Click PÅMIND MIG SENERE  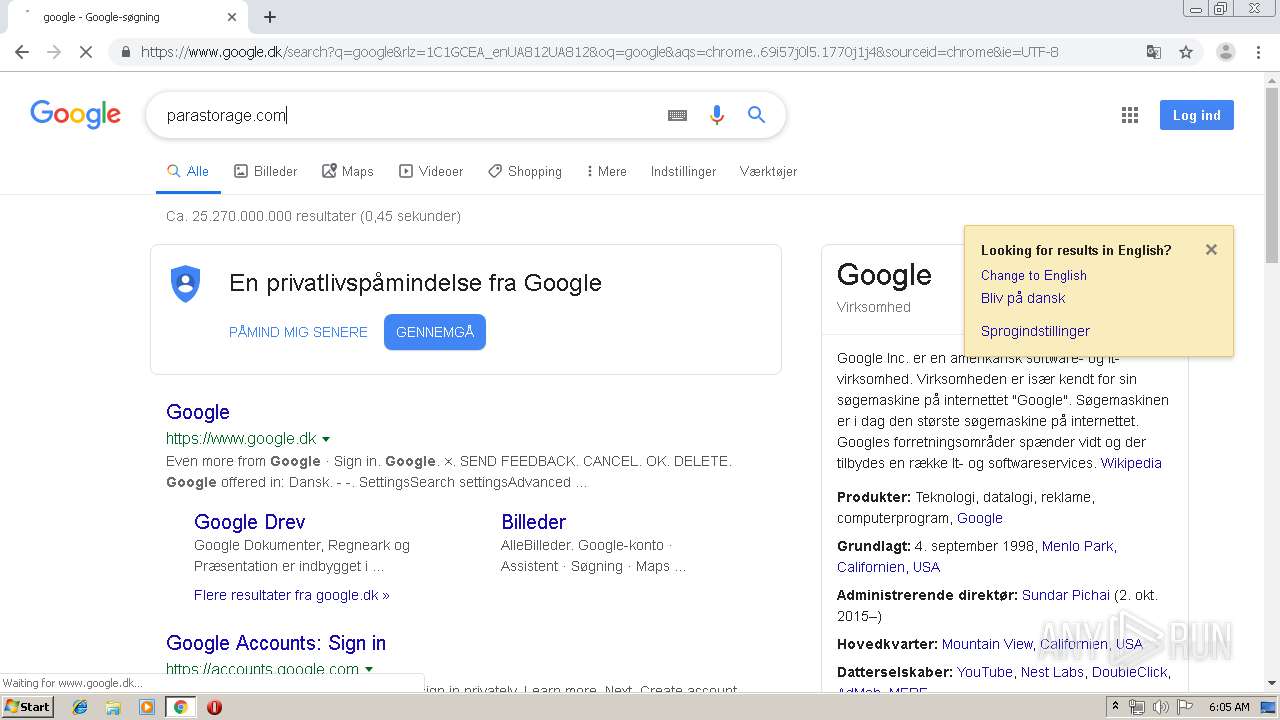coord(298,332)
